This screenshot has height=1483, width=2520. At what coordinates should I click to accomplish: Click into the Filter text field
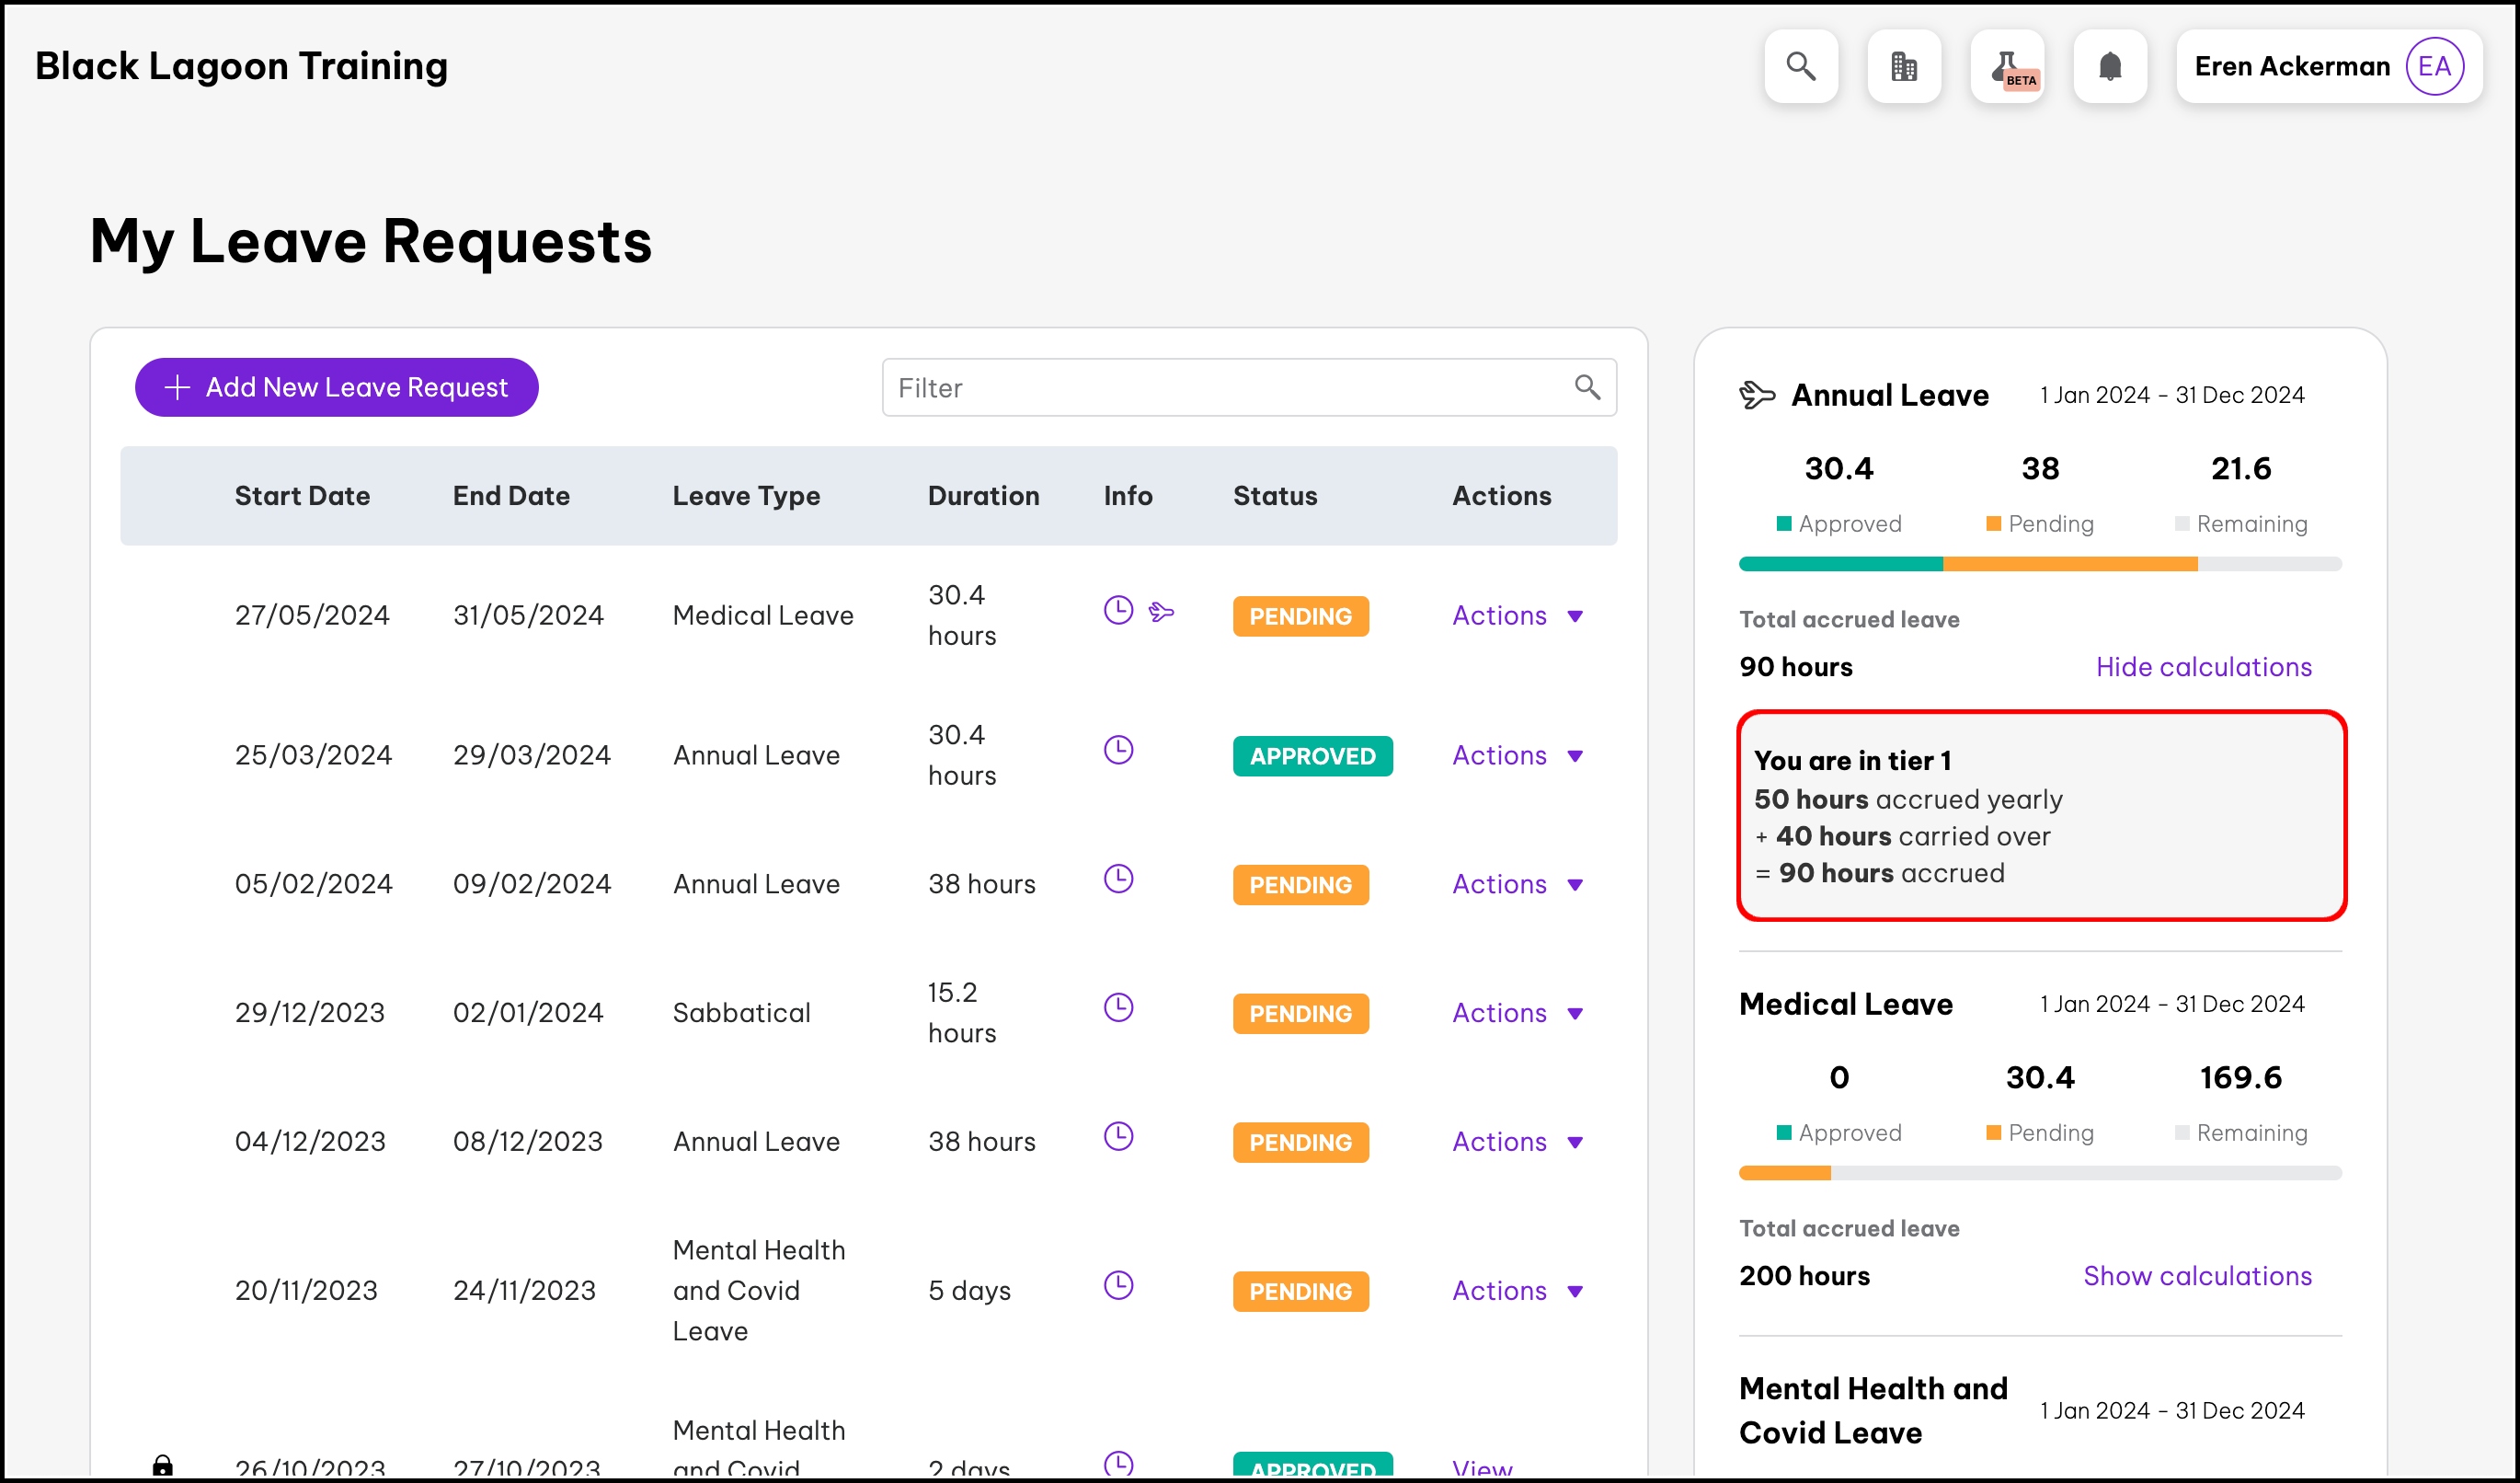point(1220,388)
